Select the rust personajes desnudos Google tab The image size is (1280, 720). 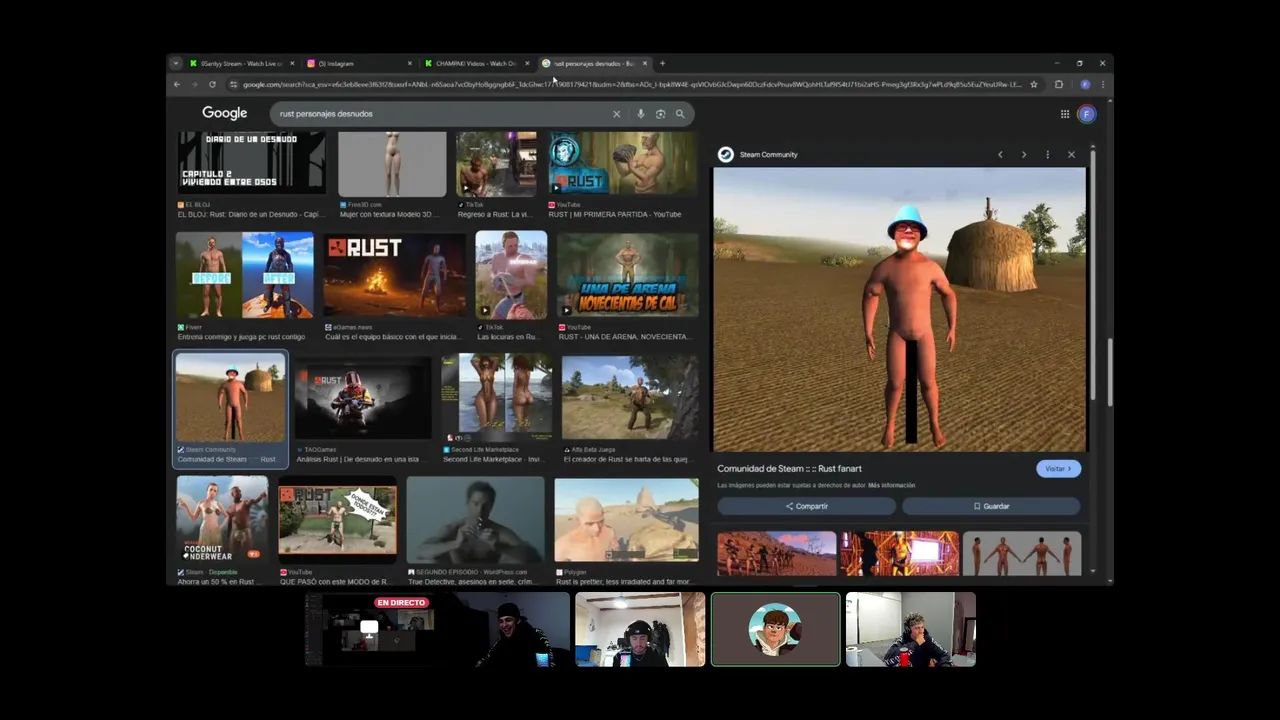click(x=594, y=63)
